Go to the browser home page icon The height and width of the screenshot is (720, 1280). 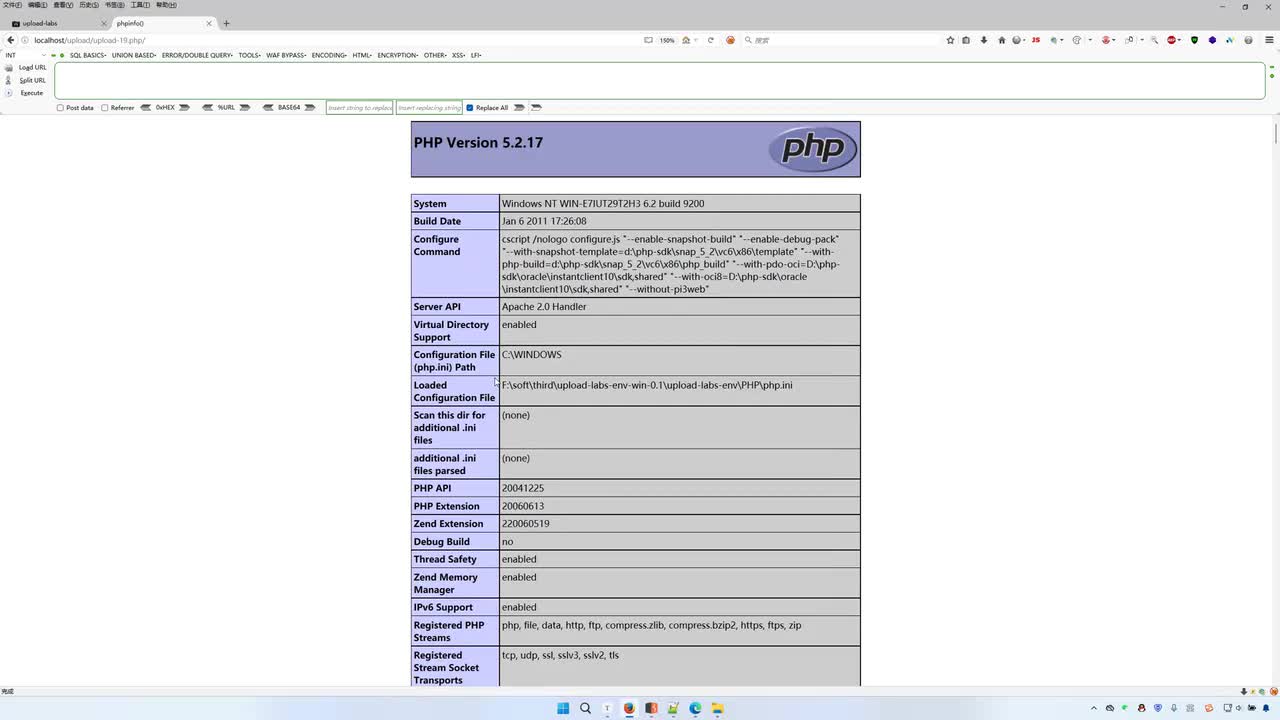[1002, 40]
